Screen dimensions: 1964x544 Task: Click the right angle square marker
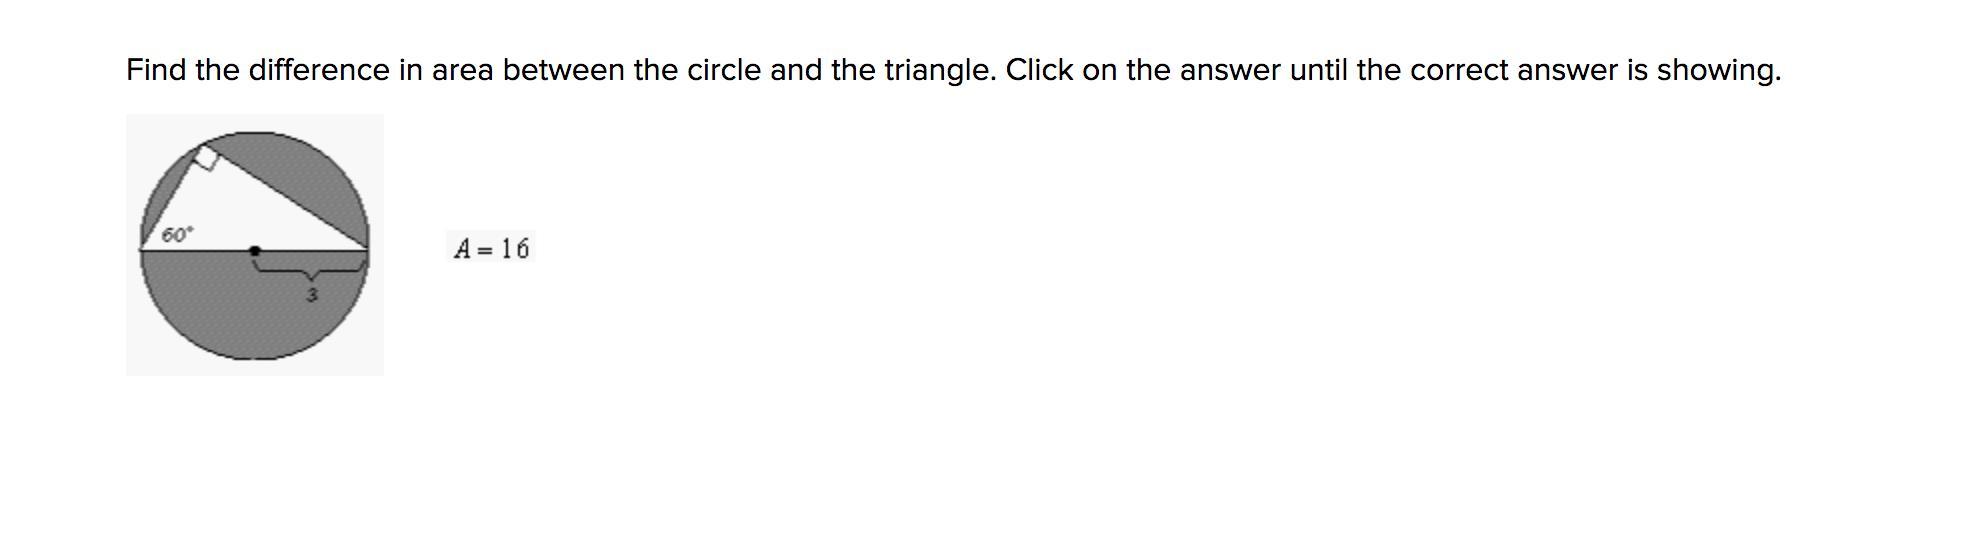[206, 158]
